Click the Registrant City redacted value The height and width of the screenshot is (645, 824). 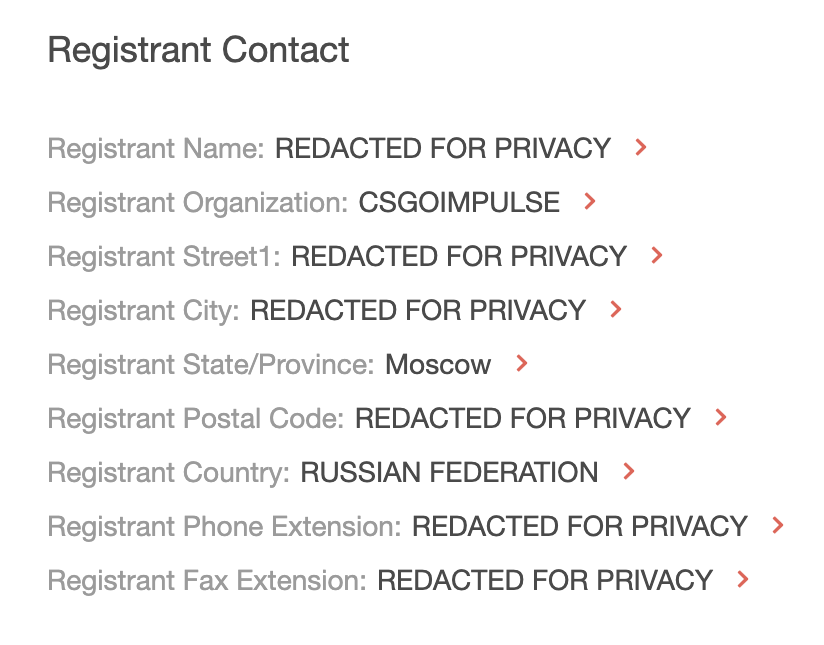pos(418,311)
